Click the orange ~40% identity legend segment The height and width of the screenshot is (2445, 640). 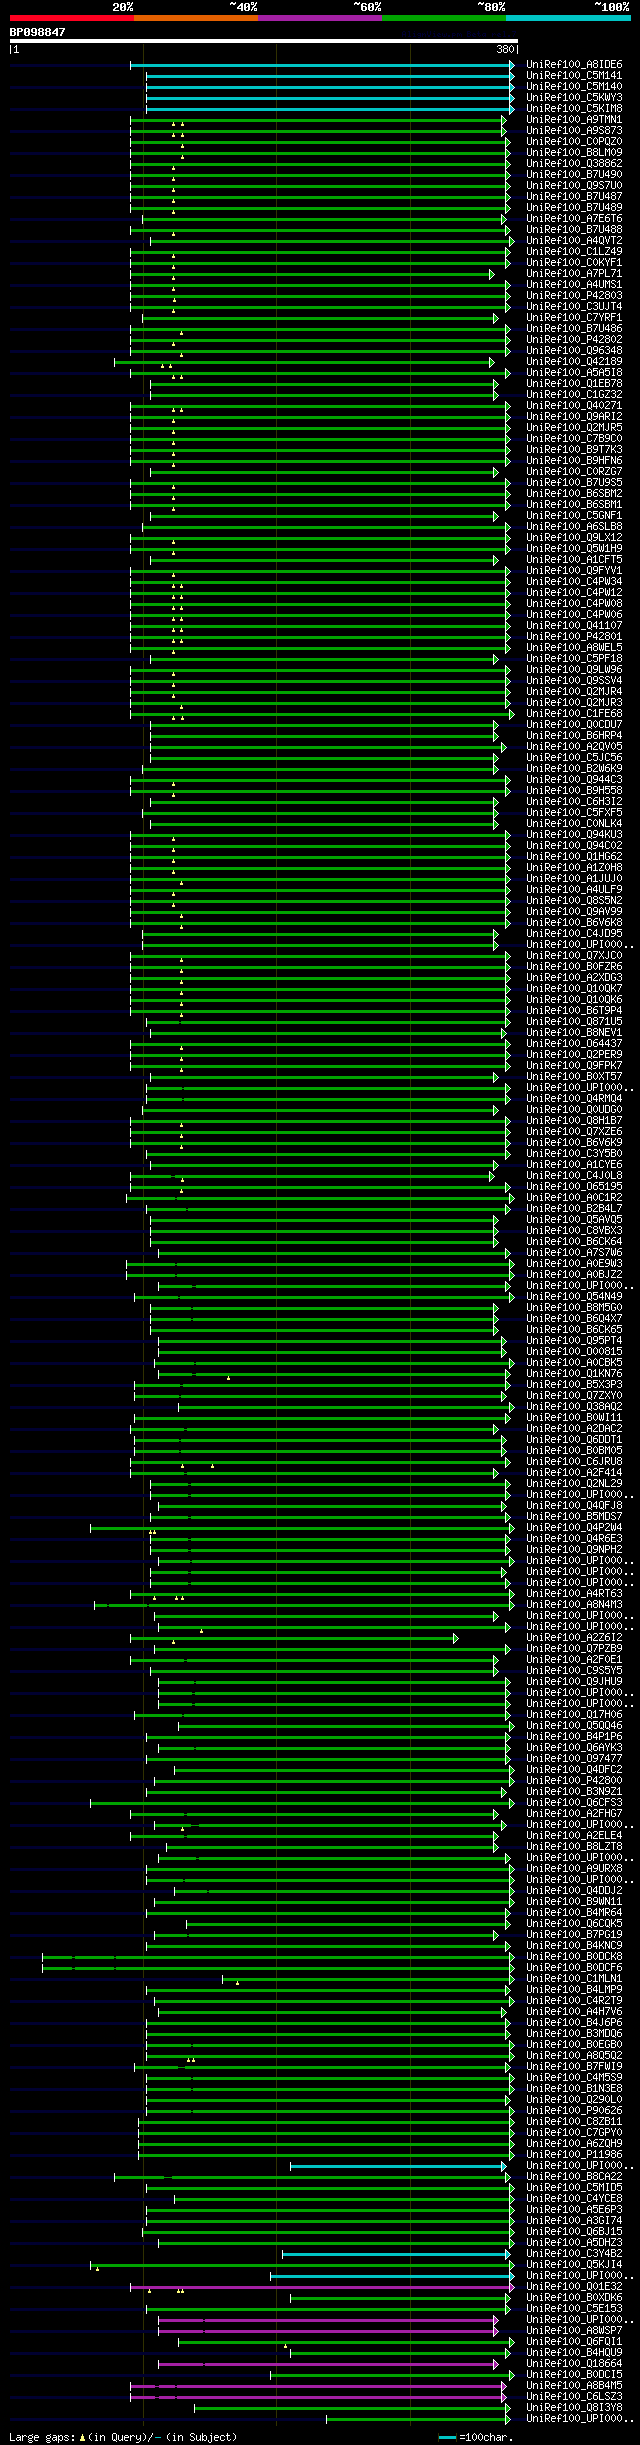click(x=195, y=18)
